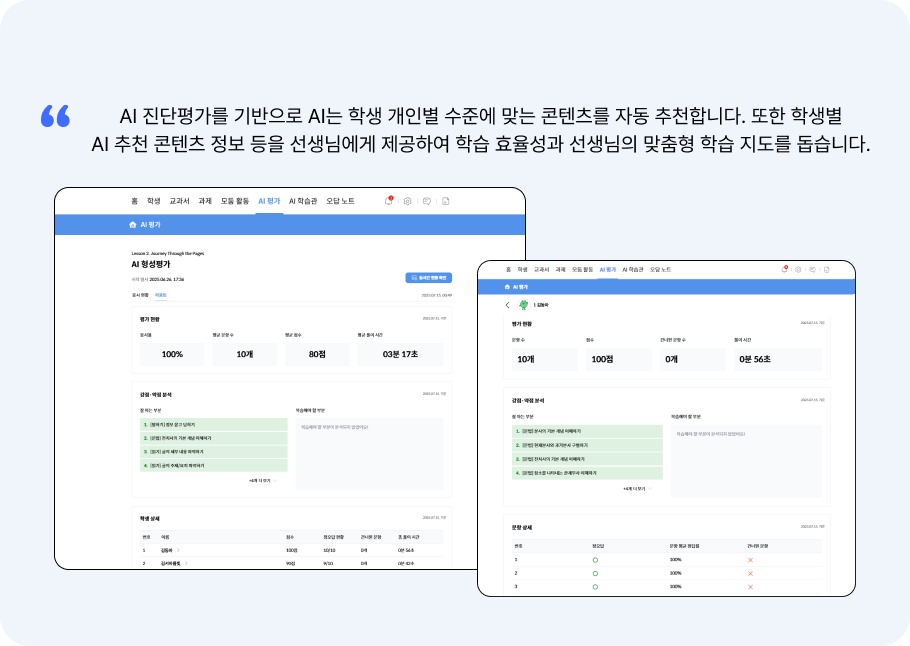Click the '100점' score value
The width and height of the screenshot is (910, 646).
(x=602, y=359)
